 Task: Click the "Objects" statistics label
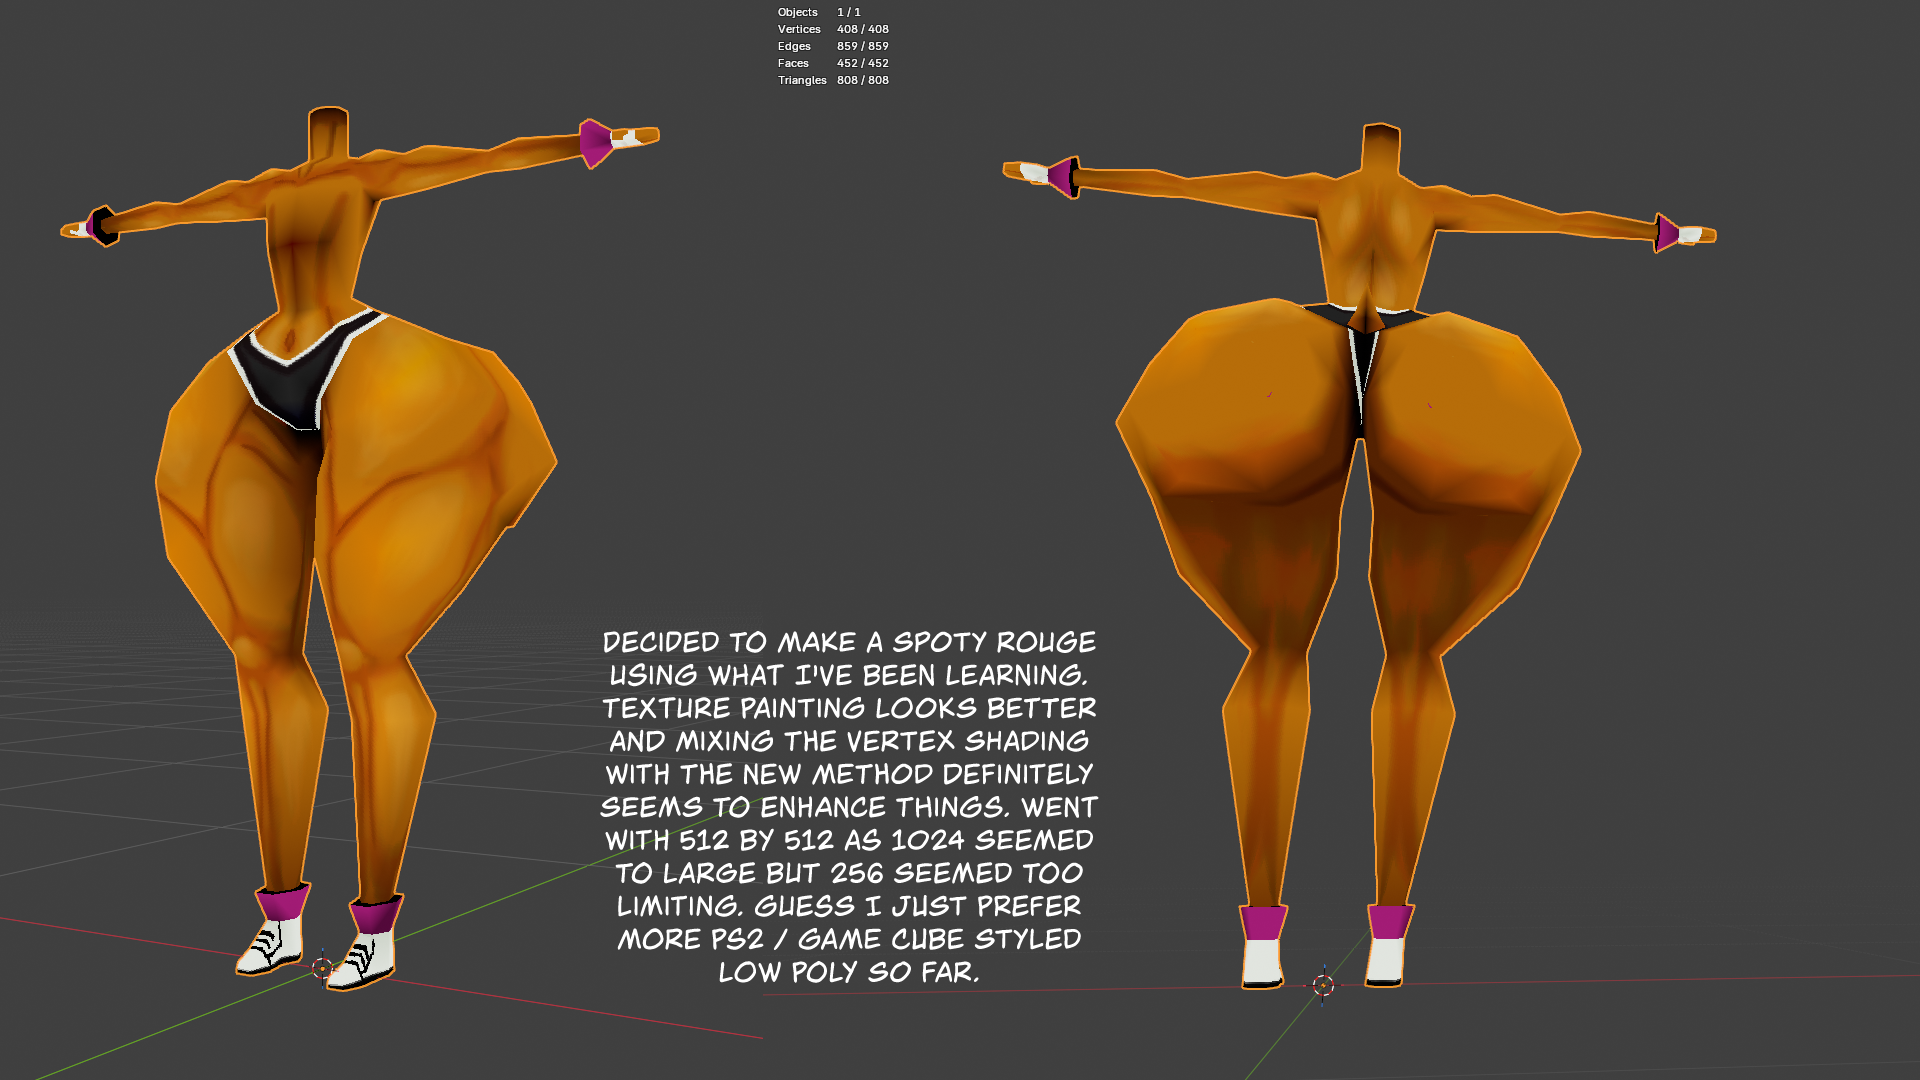click(x=798, y=12)
